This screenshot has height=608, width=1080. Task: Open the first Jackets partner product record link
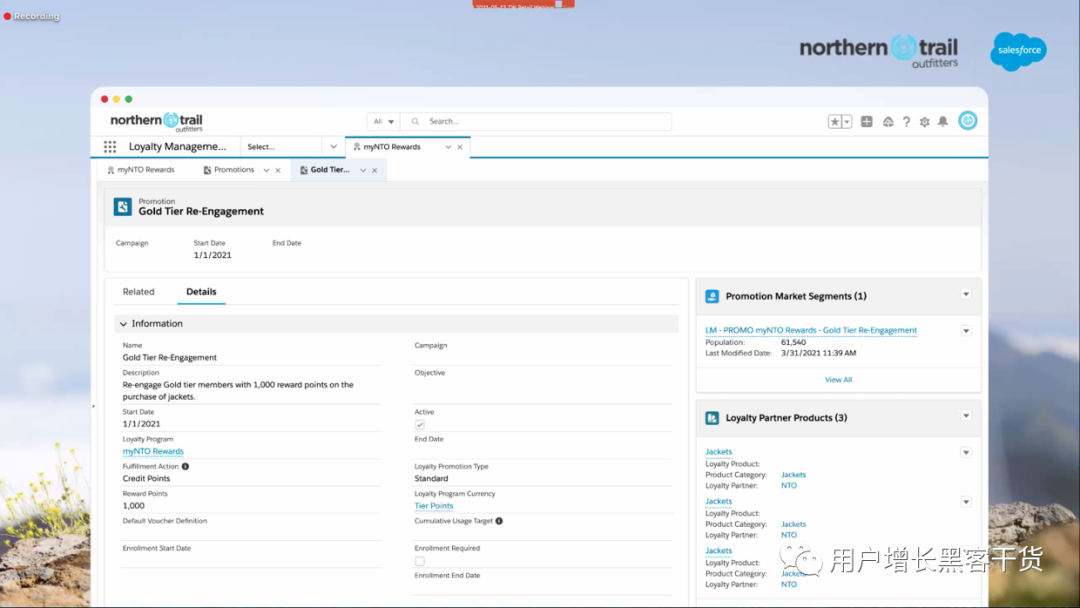click(x=718, y=452)
